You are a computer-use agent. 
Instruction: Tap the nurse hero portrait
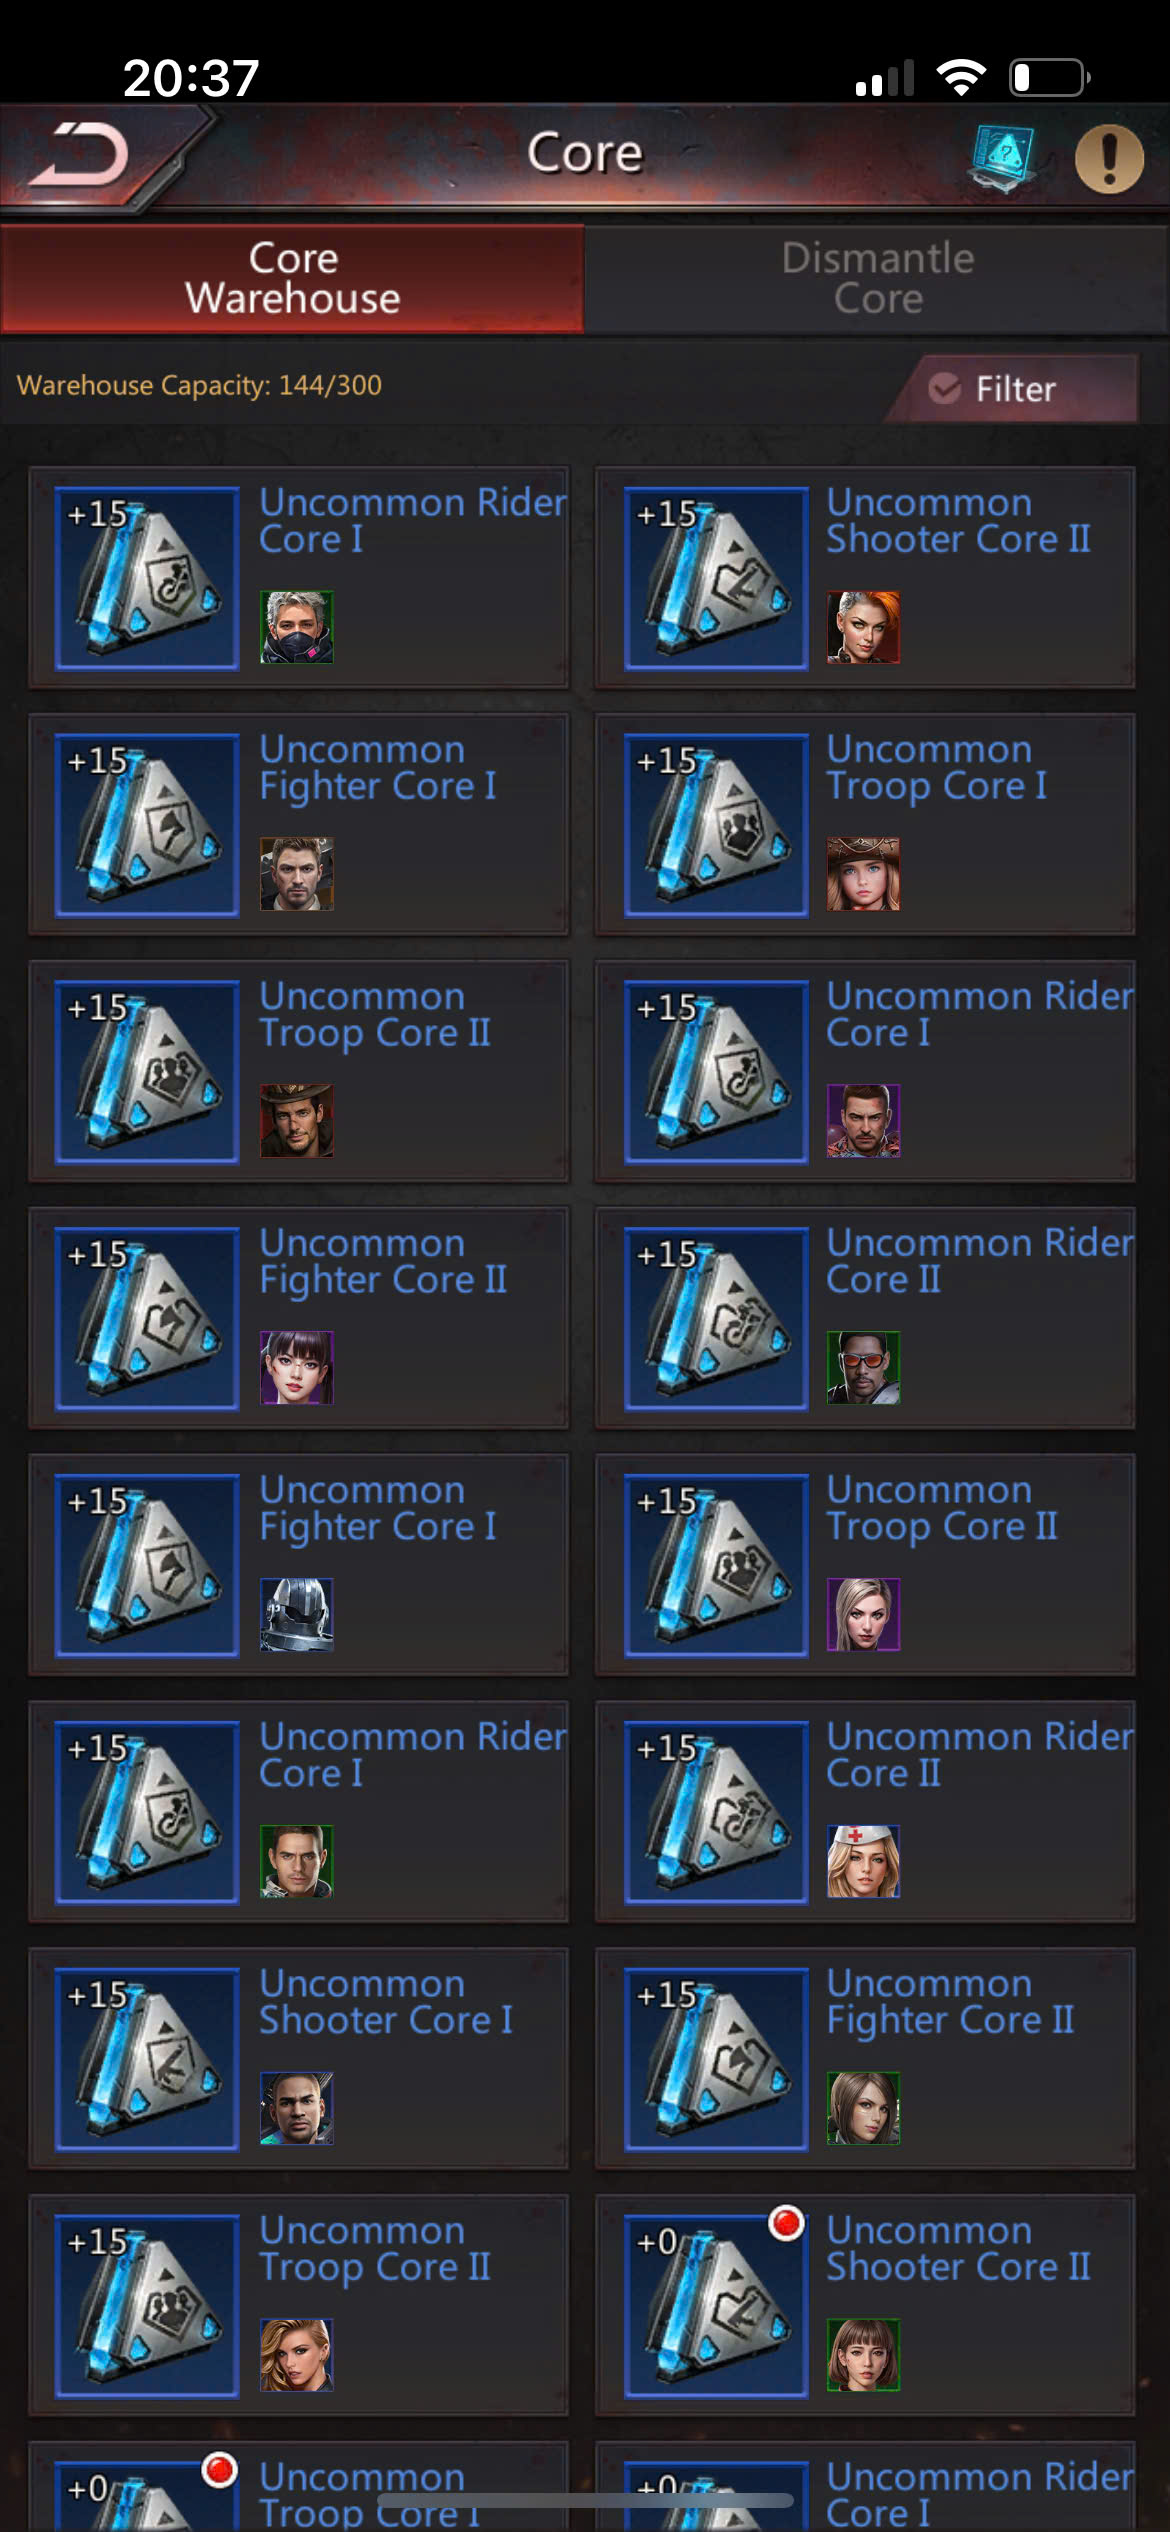[863, 1861]
